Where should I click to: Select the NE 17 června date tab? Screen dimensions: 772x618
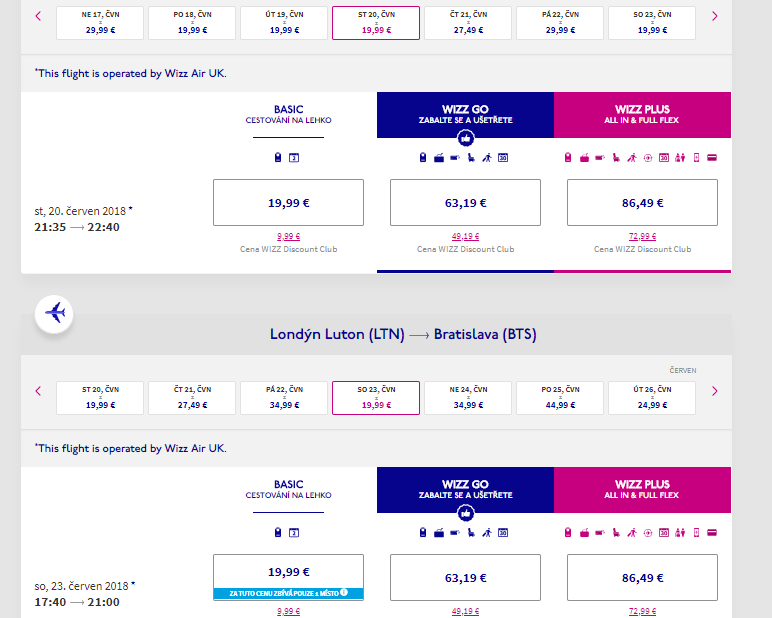tap(100, 22)
